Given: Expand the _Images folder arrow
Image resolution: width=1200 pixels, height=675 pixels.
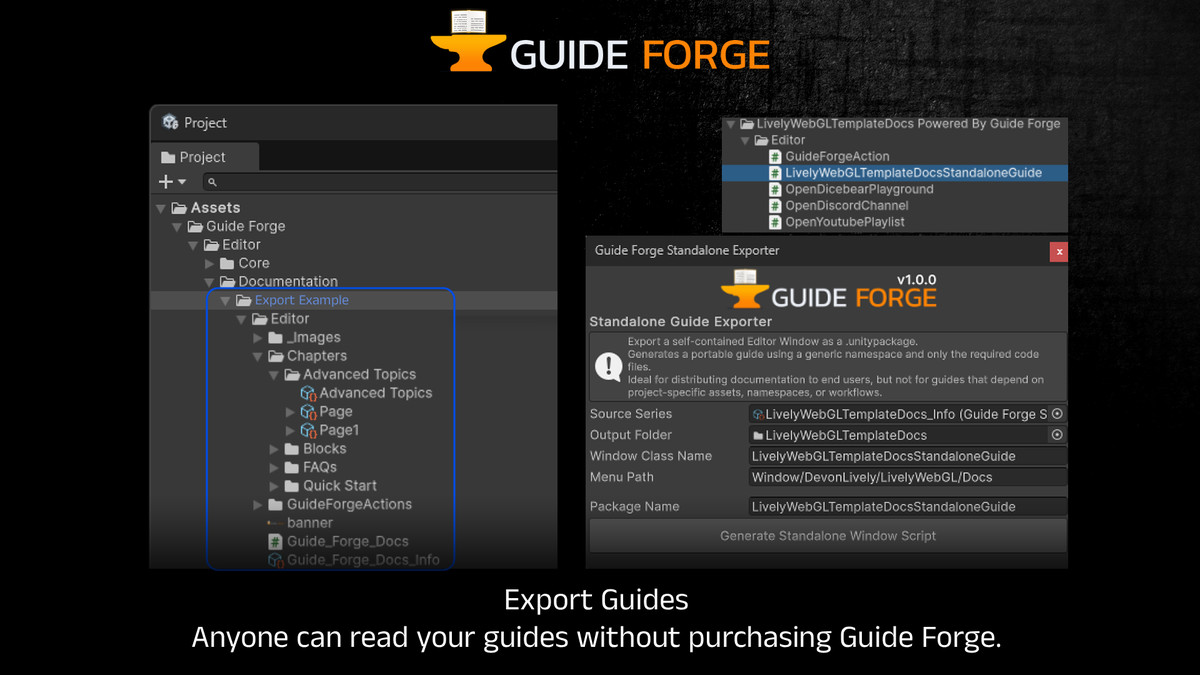Looking at the screenshot, I should coord(258,338).
